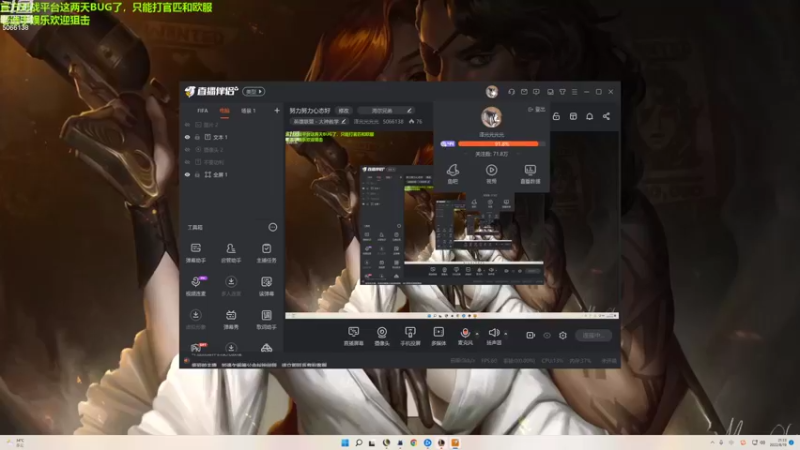Image resolution: width=800 pixels, height=450 pixels.
Task: Click the 修改 button beside stream title
Action: click(344, 110)
